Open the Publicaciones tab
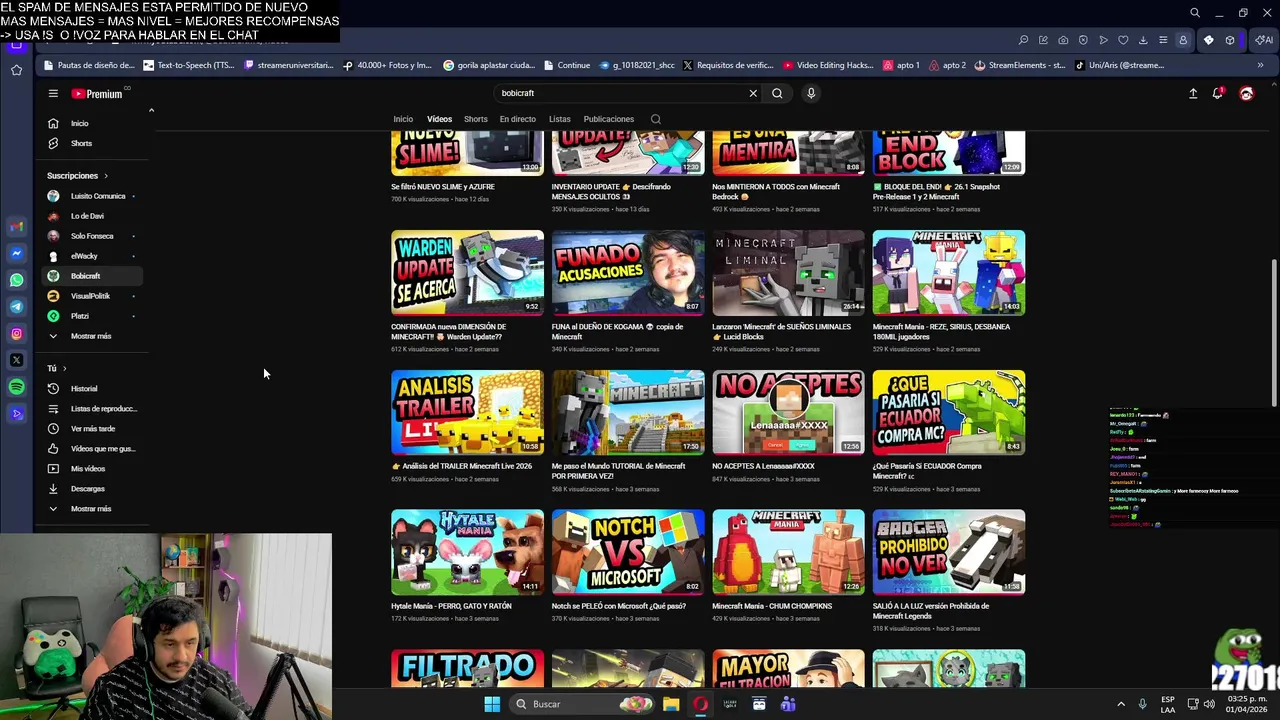This screenshot has width=1280, height=720. (x=609, y=119)
